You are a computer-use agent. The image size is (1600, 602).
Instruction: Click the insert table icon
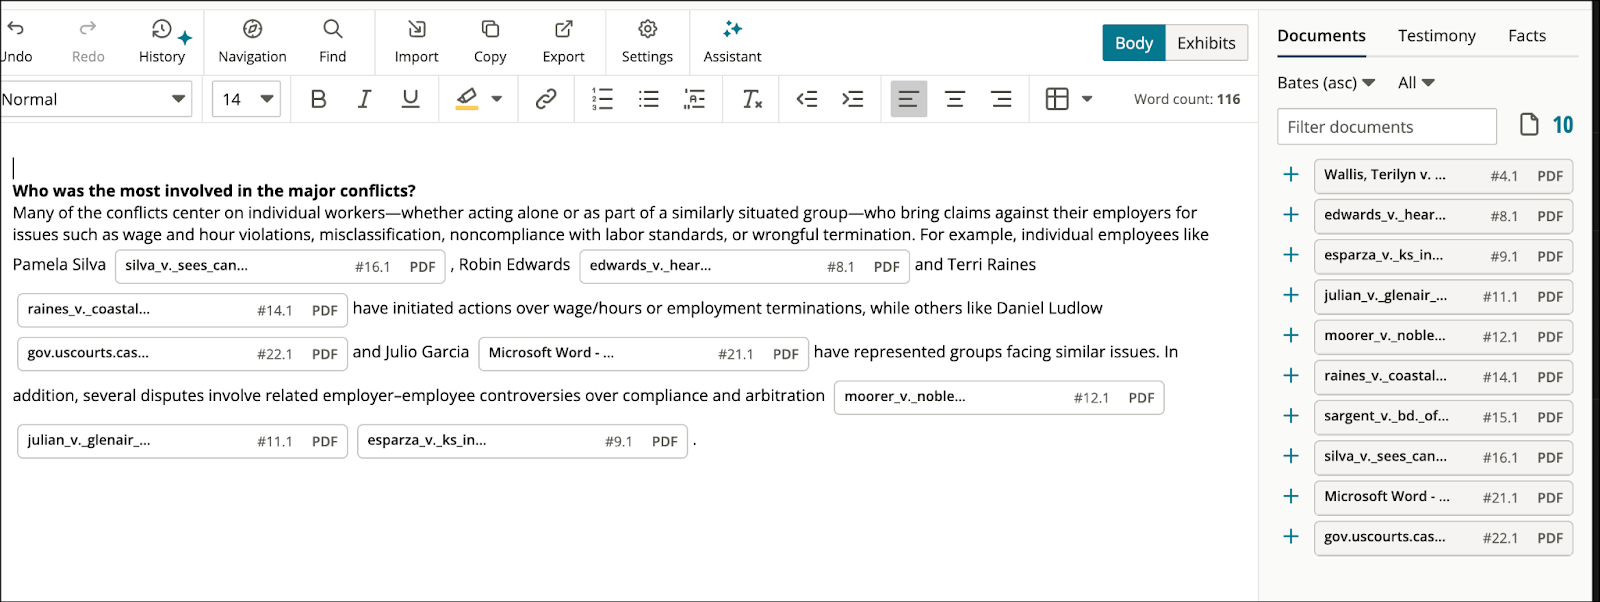1057,99
